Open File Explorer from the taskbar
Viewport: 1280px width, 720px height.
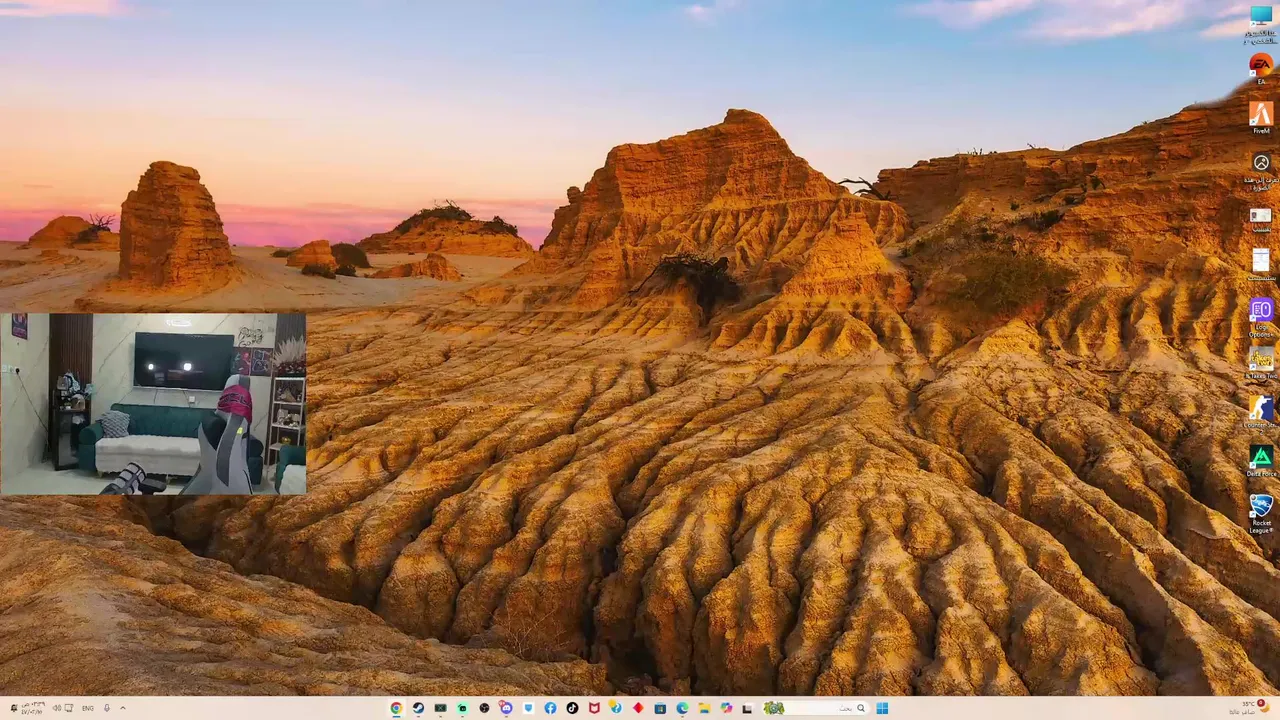pyautogui.click(x=704, y=708)
